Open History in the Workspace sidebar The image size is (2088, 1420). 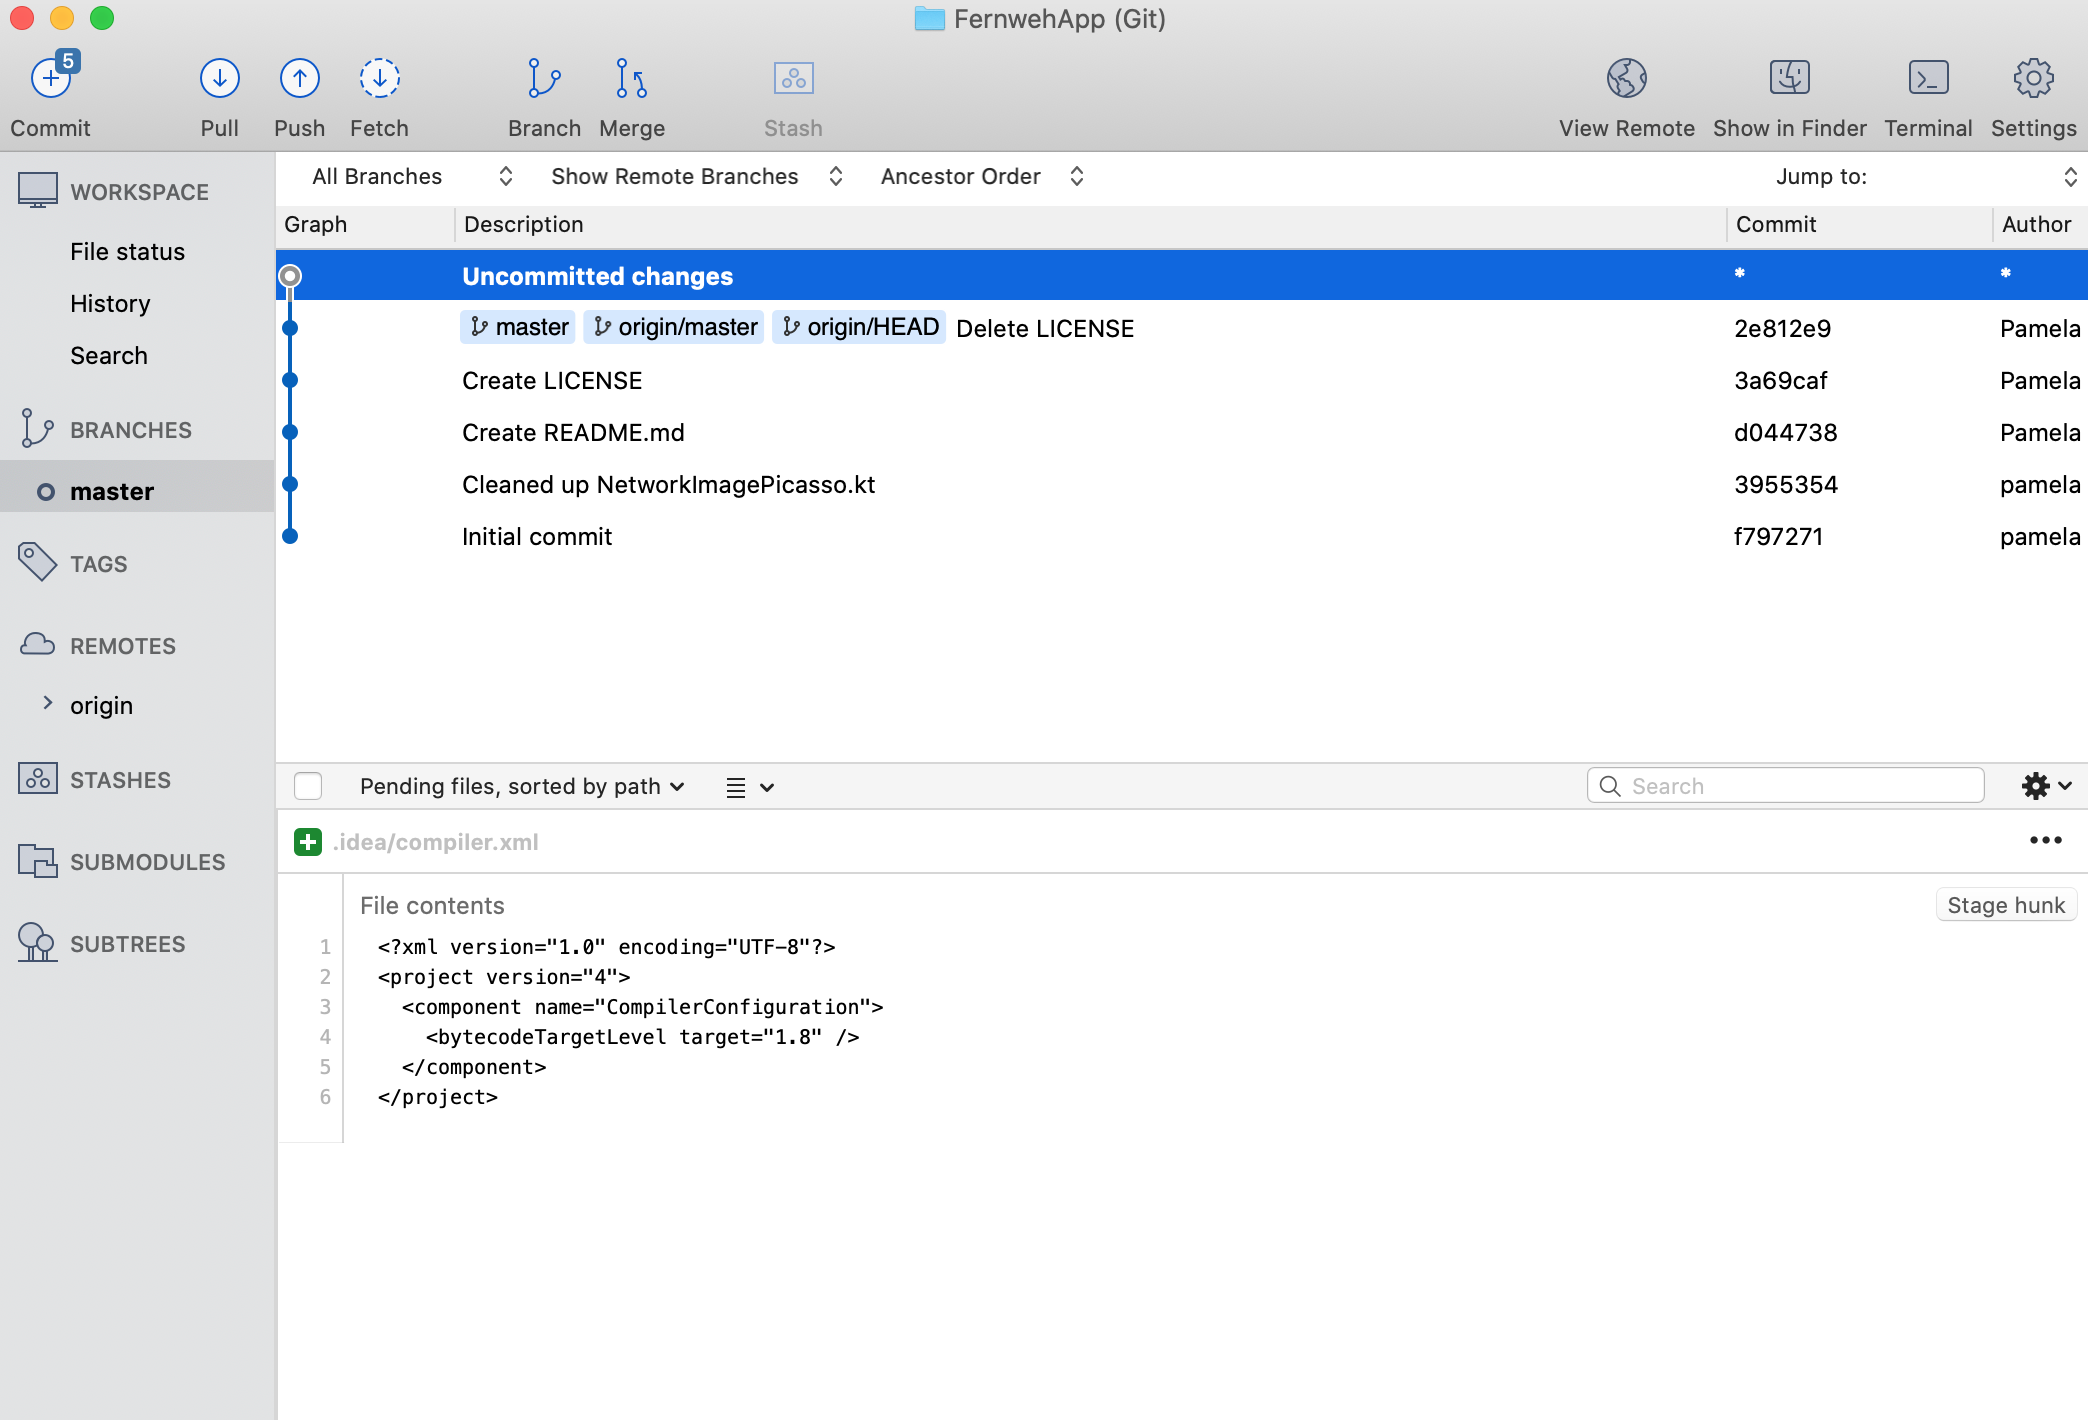(x=110, y=304)
